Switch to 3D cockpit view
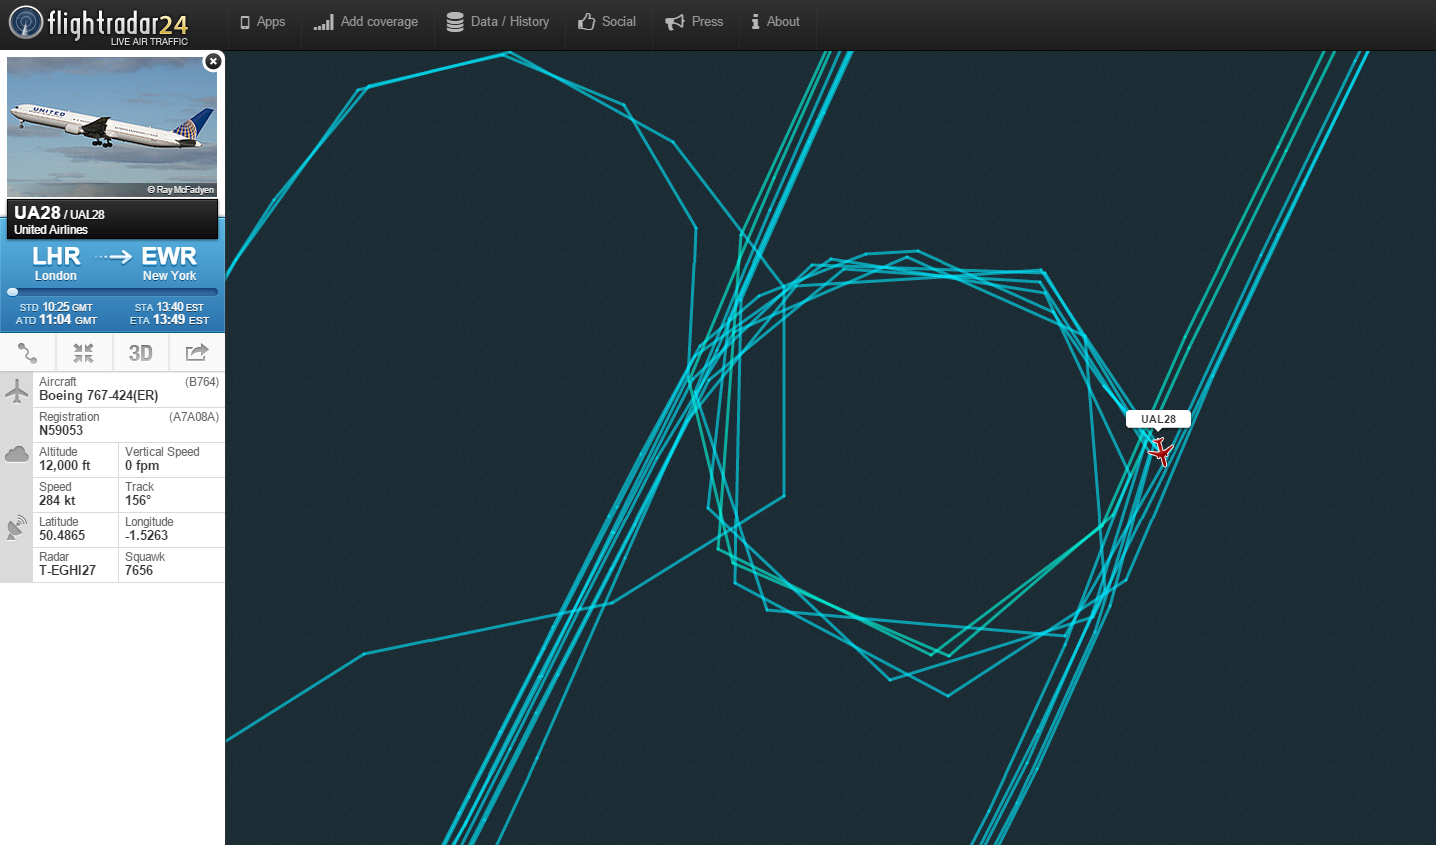The width and height of the screenshot is (1436, 845). tap(140, 353)
